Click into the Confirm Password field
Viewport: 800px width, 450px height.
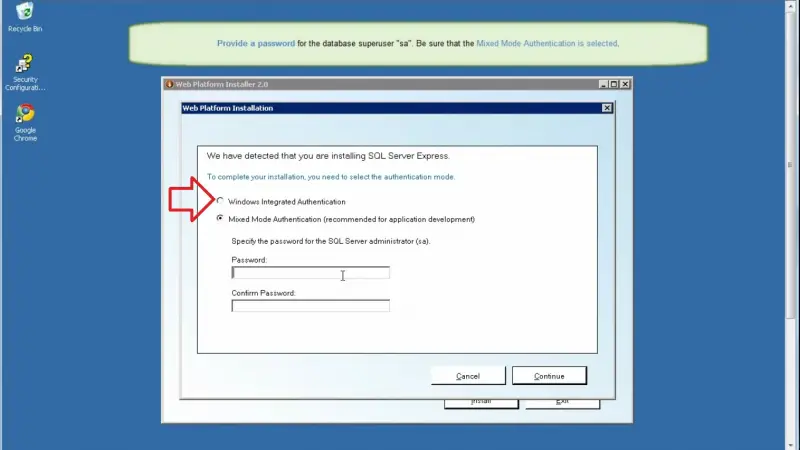click(x=310, y=306)
